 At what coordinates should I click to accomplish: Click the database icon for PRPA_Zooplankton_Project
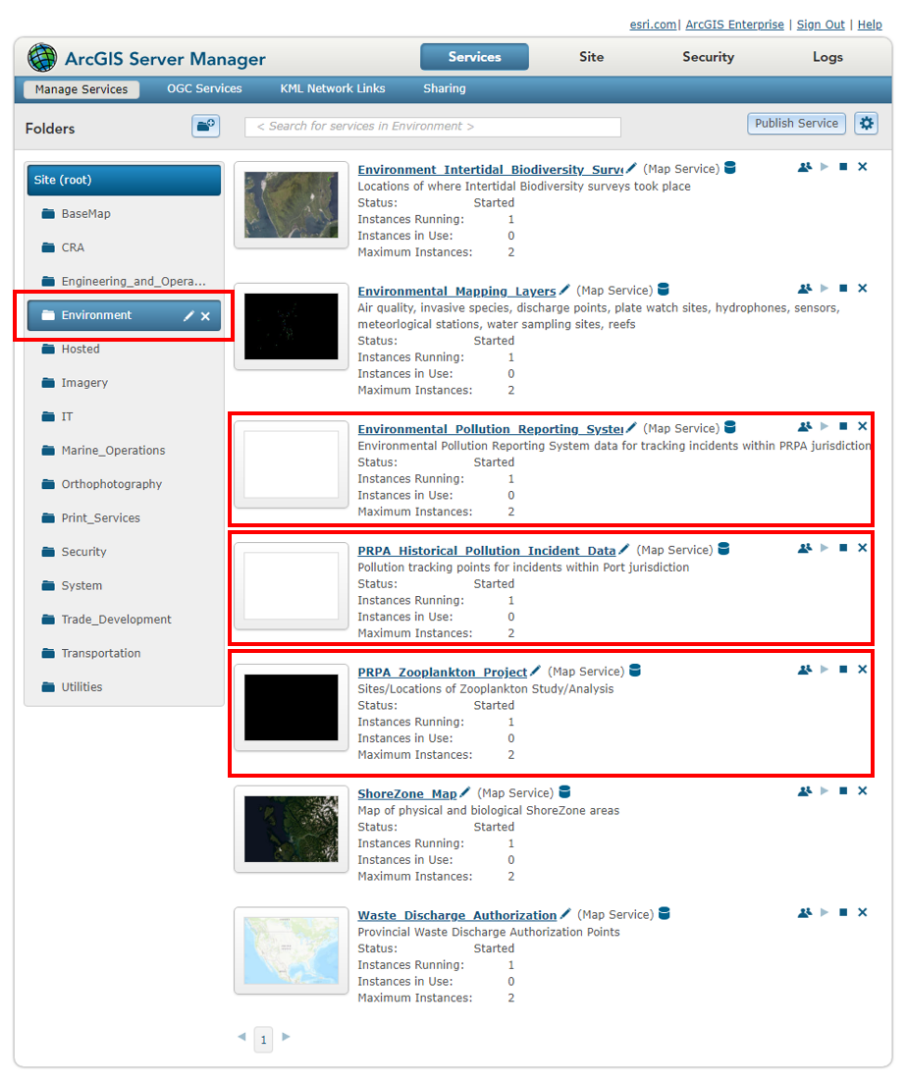click(635, 670)
